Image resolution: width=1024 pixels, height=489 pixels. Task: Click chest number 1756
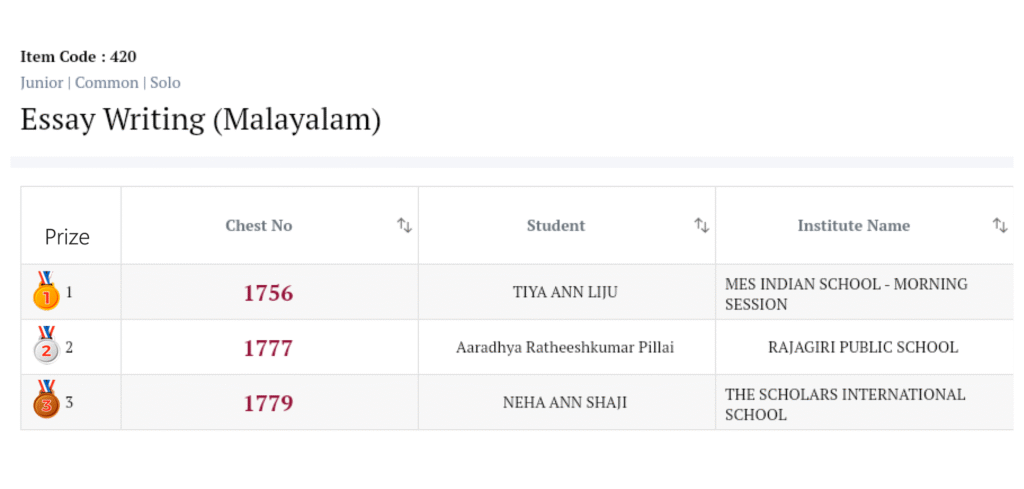pos(268,293)
